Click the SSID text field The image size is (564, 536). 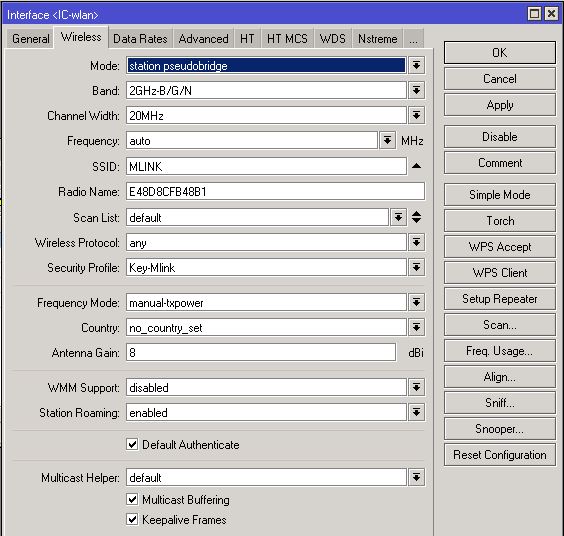tap(267, 166)
